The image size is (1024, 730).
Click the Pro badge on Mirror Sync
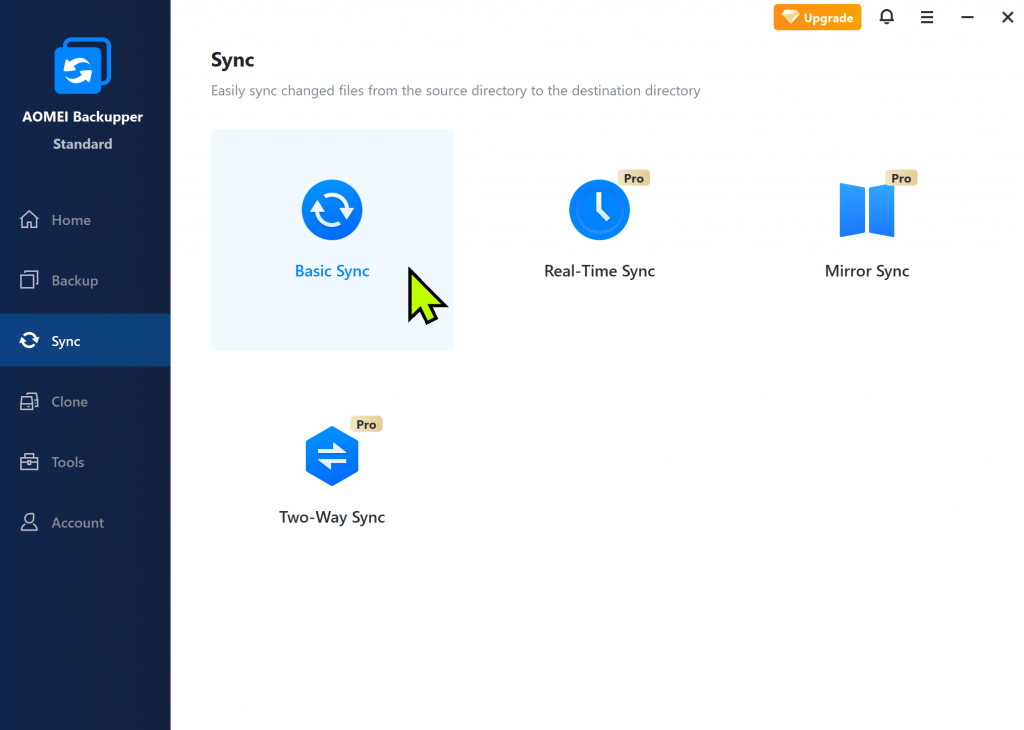901,178
